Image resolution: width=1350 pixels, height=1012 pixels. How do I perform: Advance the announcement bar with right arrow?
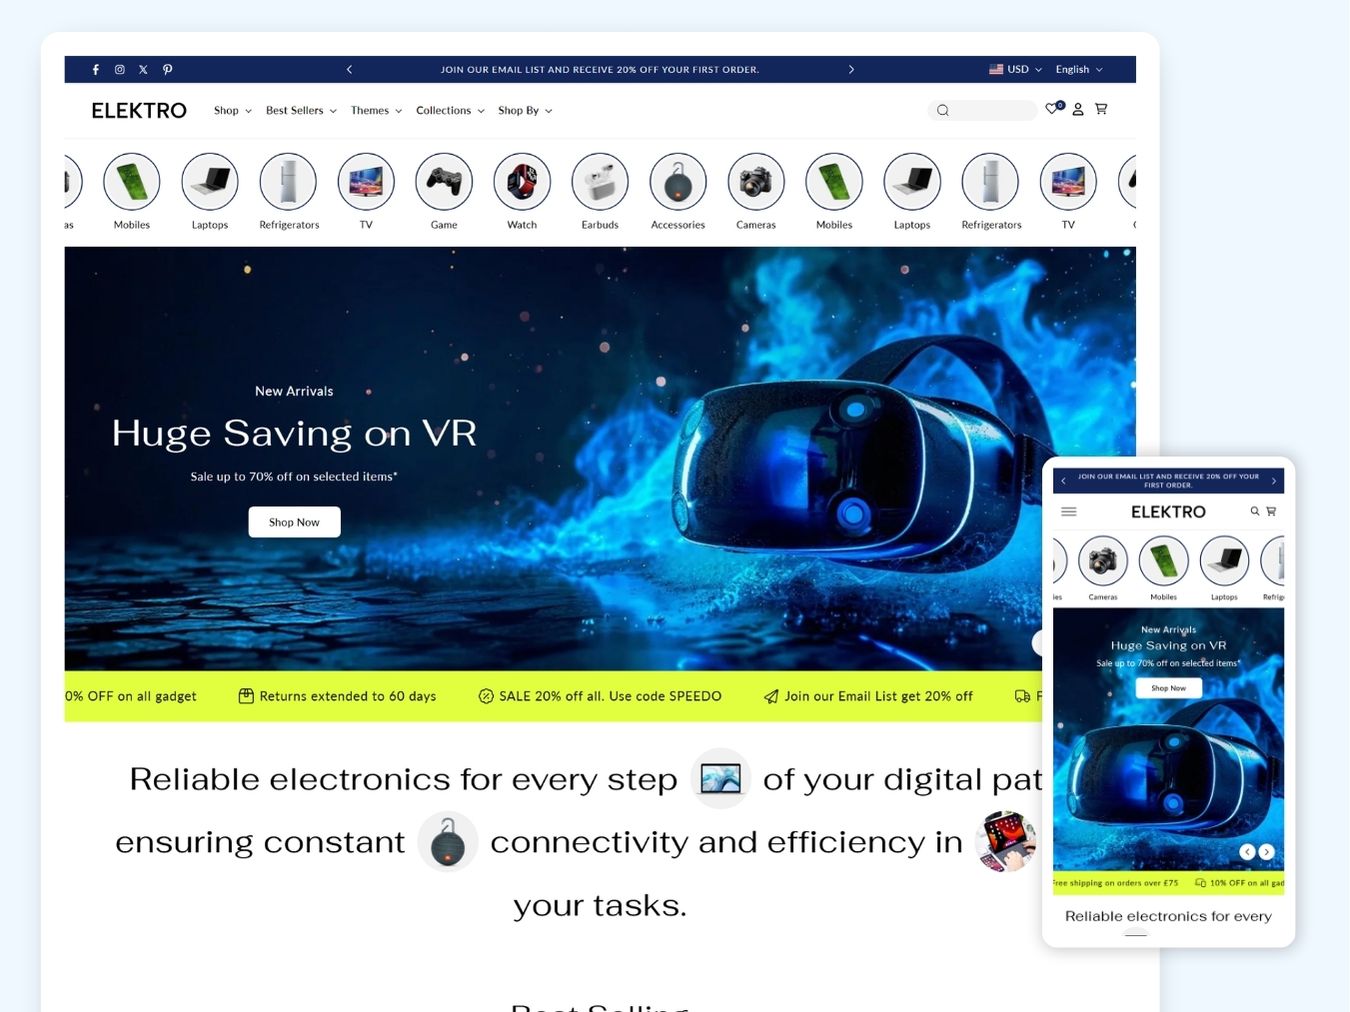pos(851,69)
